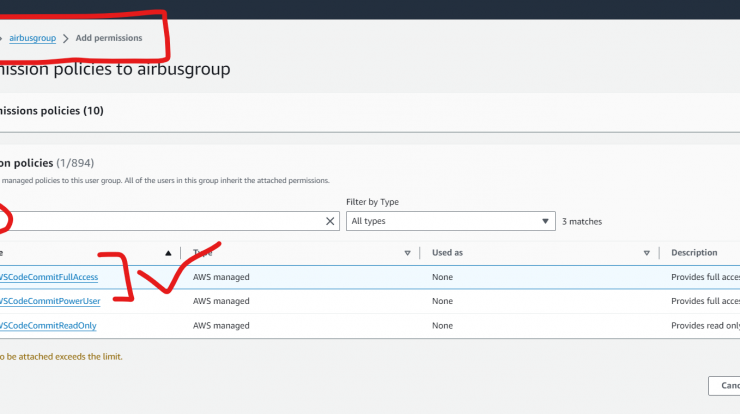Open the AWSCodeCommitPowerUser policy link
The image size is (740, 414).
[50, 301]
